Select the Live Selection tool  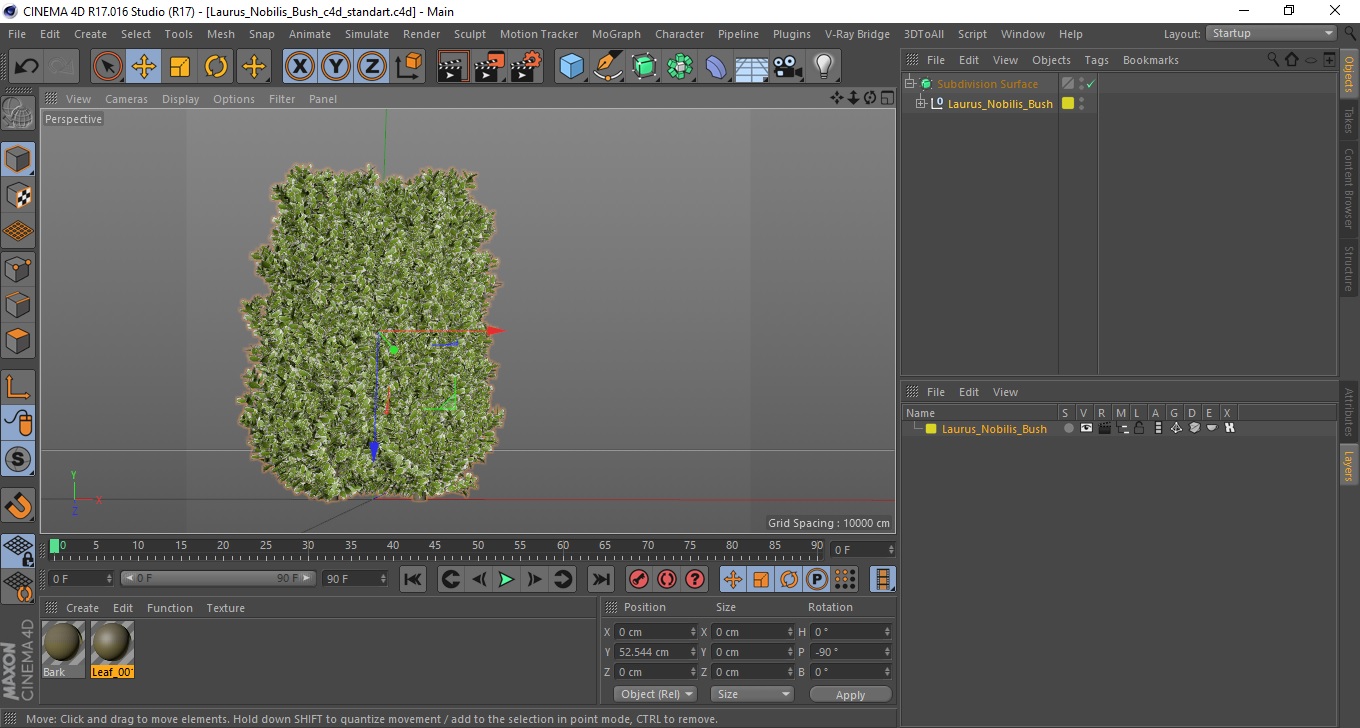(108, 67)
